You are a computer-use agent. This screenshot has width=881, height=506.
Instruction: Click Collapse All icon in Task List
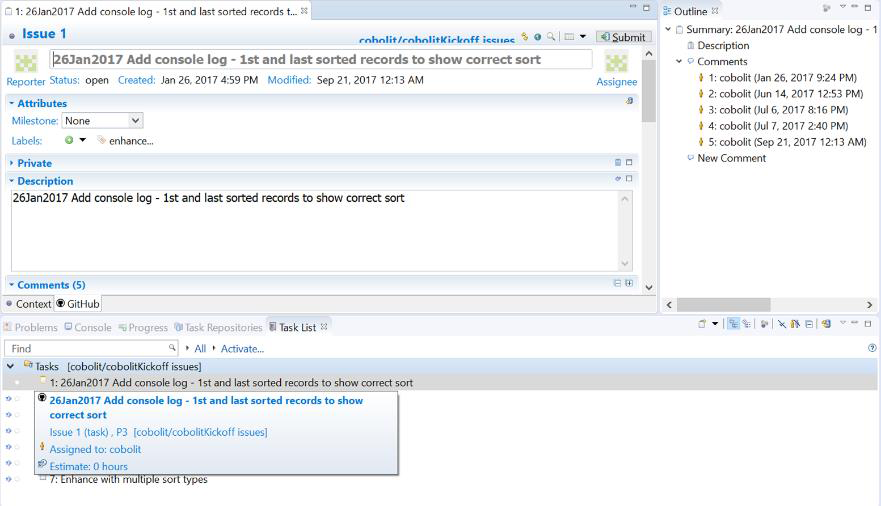pos(809,324)
